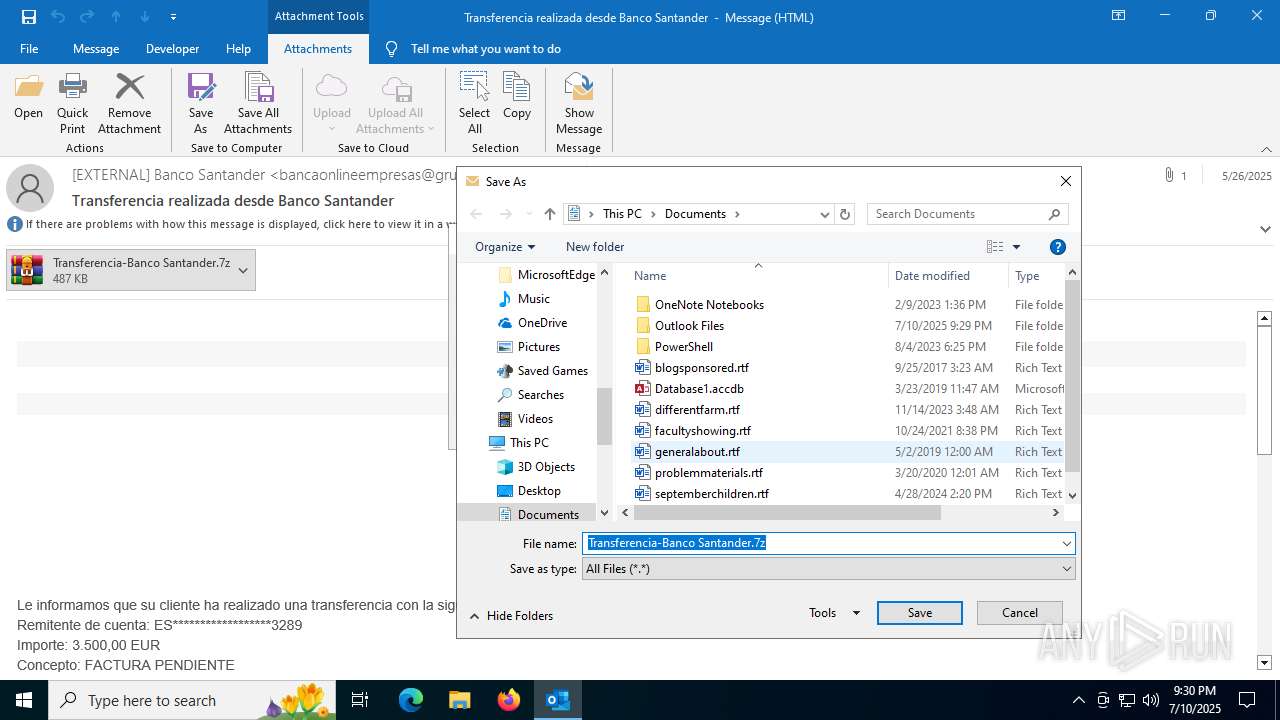The image size is (1280, 720).
Task: Go up one folder level in Save As
Action: pyautogui.click(x=550, y=214)
